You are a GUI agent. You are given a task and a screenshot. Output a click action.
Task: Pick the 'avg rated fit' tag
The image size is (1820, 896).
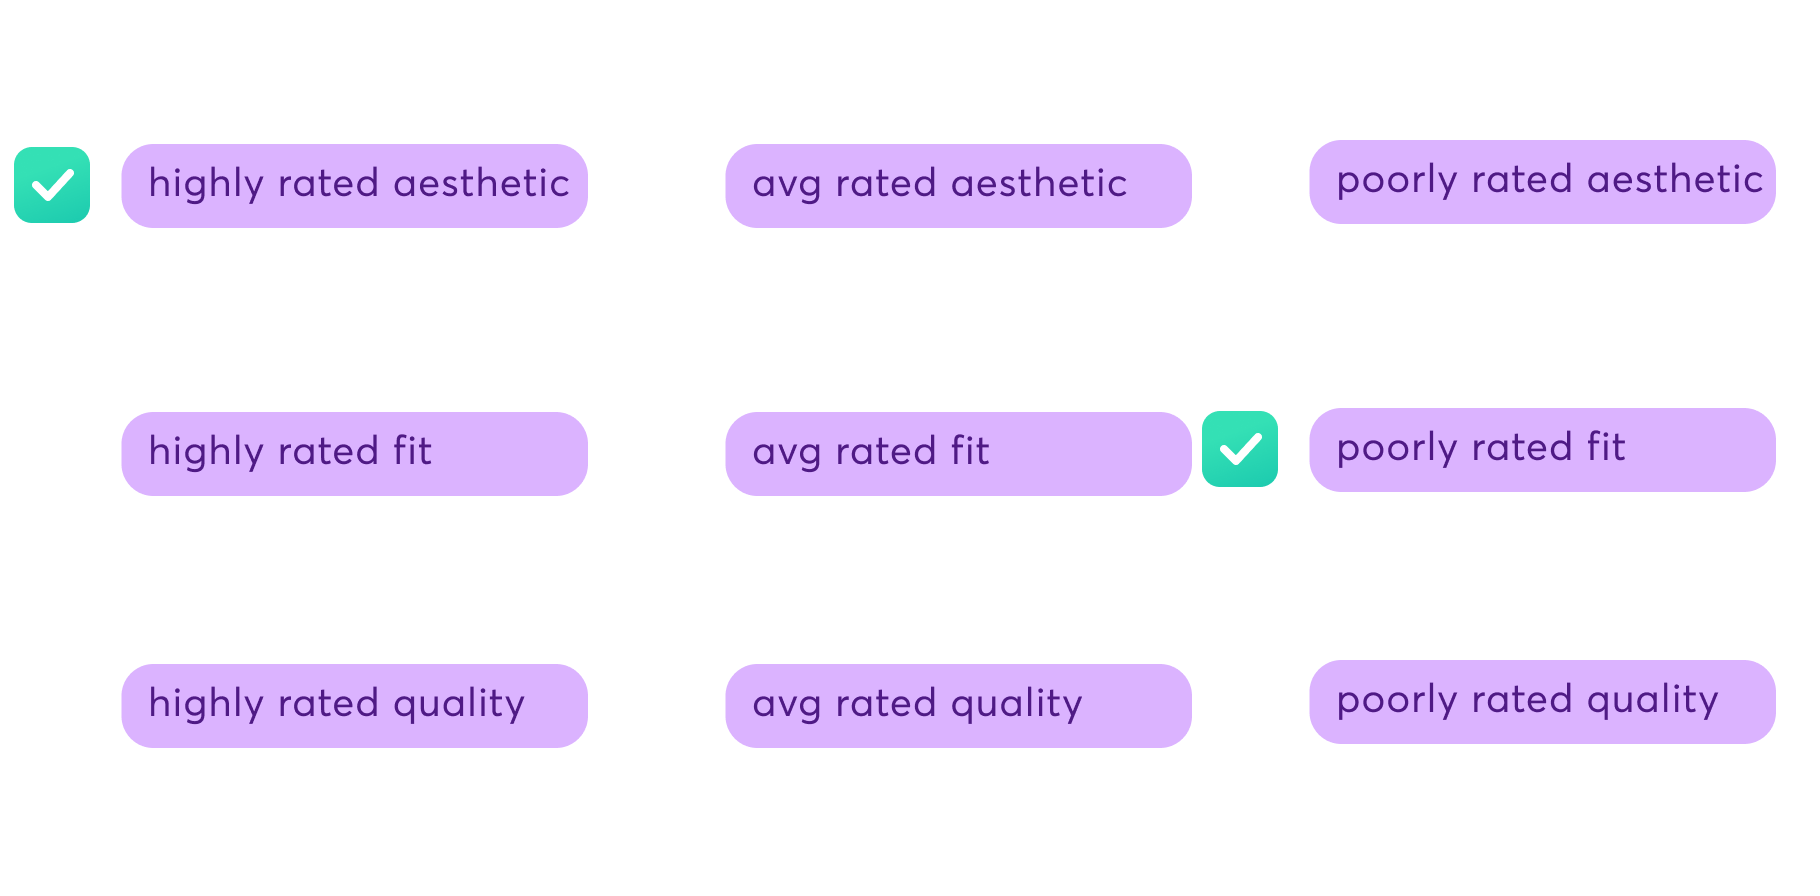pos(959,454)
